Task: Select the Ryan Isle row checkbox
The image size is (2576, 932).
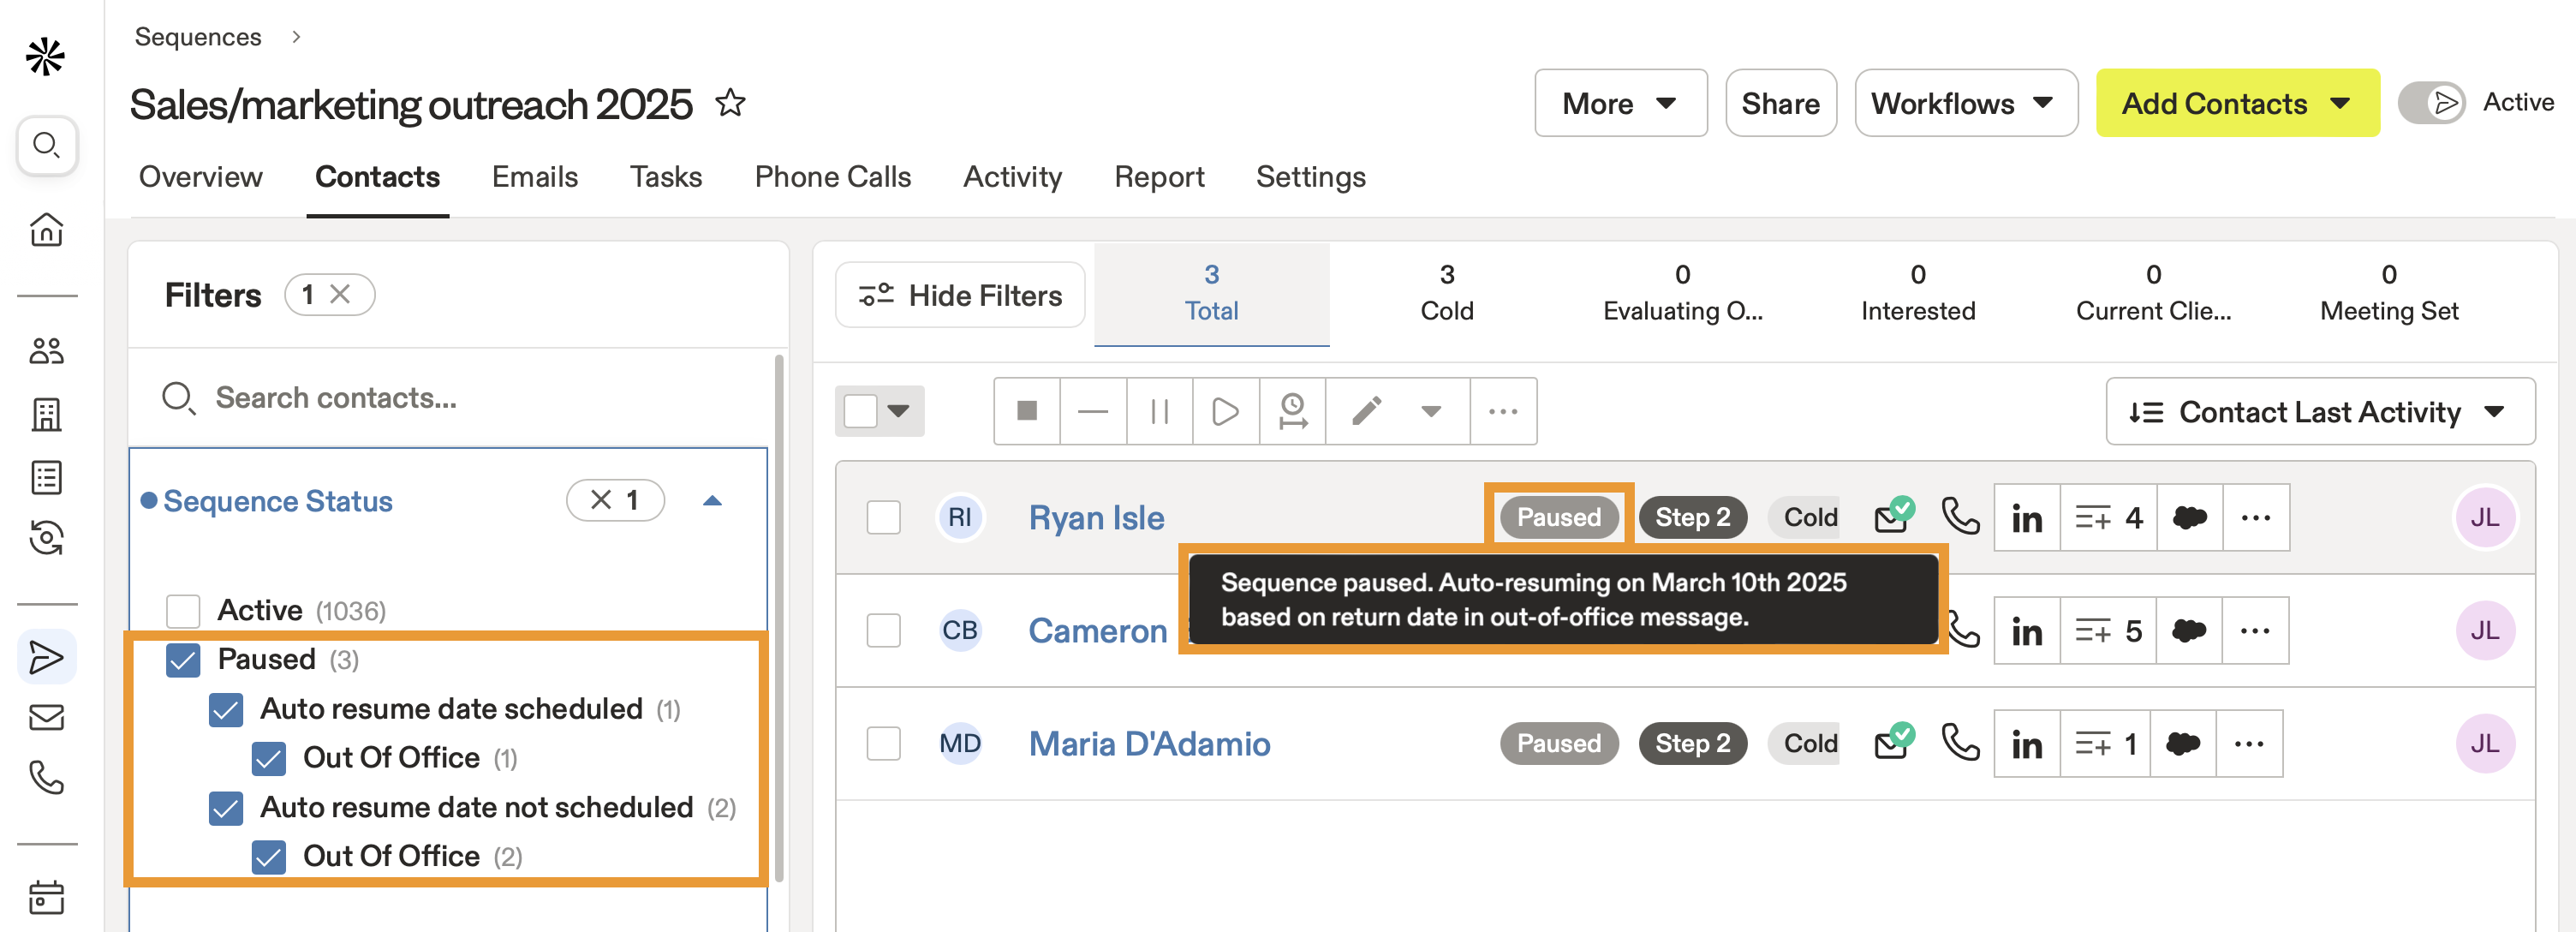Action: point(883,518)
